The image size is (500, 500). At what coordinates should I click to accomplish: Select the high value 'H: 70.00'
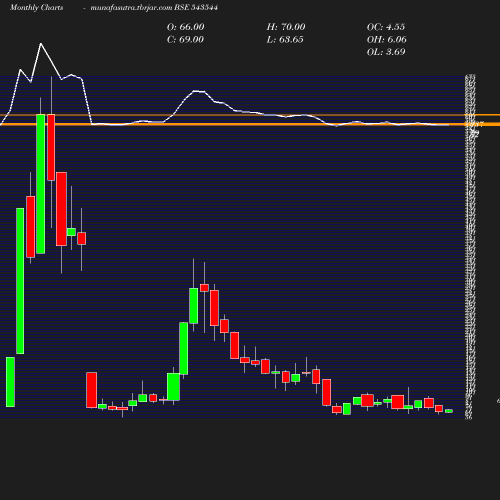tap(286, 27)
